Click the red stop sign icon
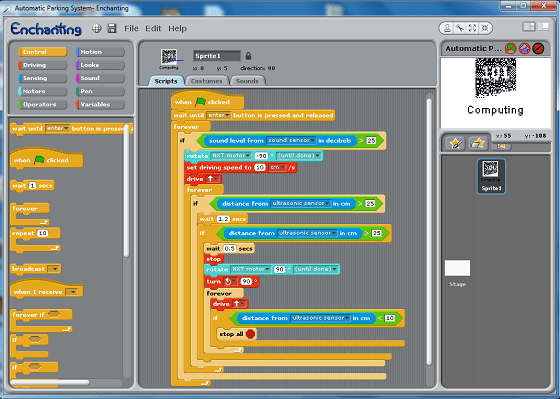This screenshot has width=560, height=399. [538, 48]
